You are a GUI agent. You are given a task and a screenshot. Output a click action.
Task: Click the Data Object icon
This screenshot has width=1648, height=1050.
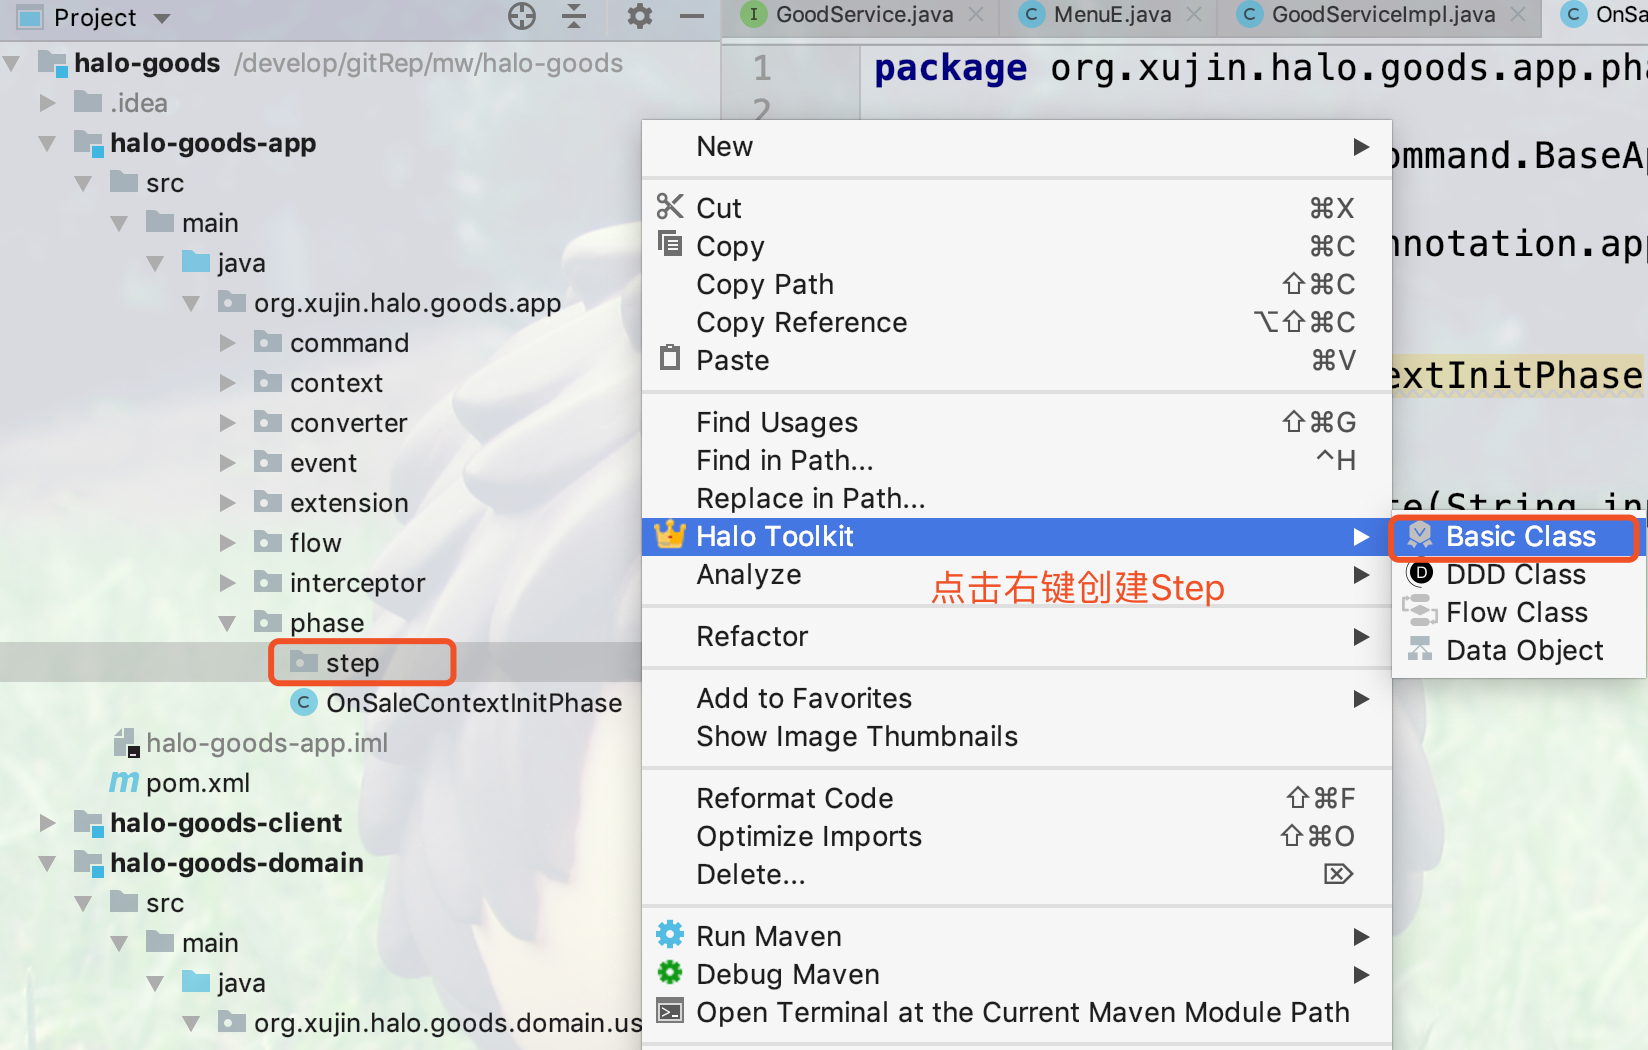[x=1420, y=650]
